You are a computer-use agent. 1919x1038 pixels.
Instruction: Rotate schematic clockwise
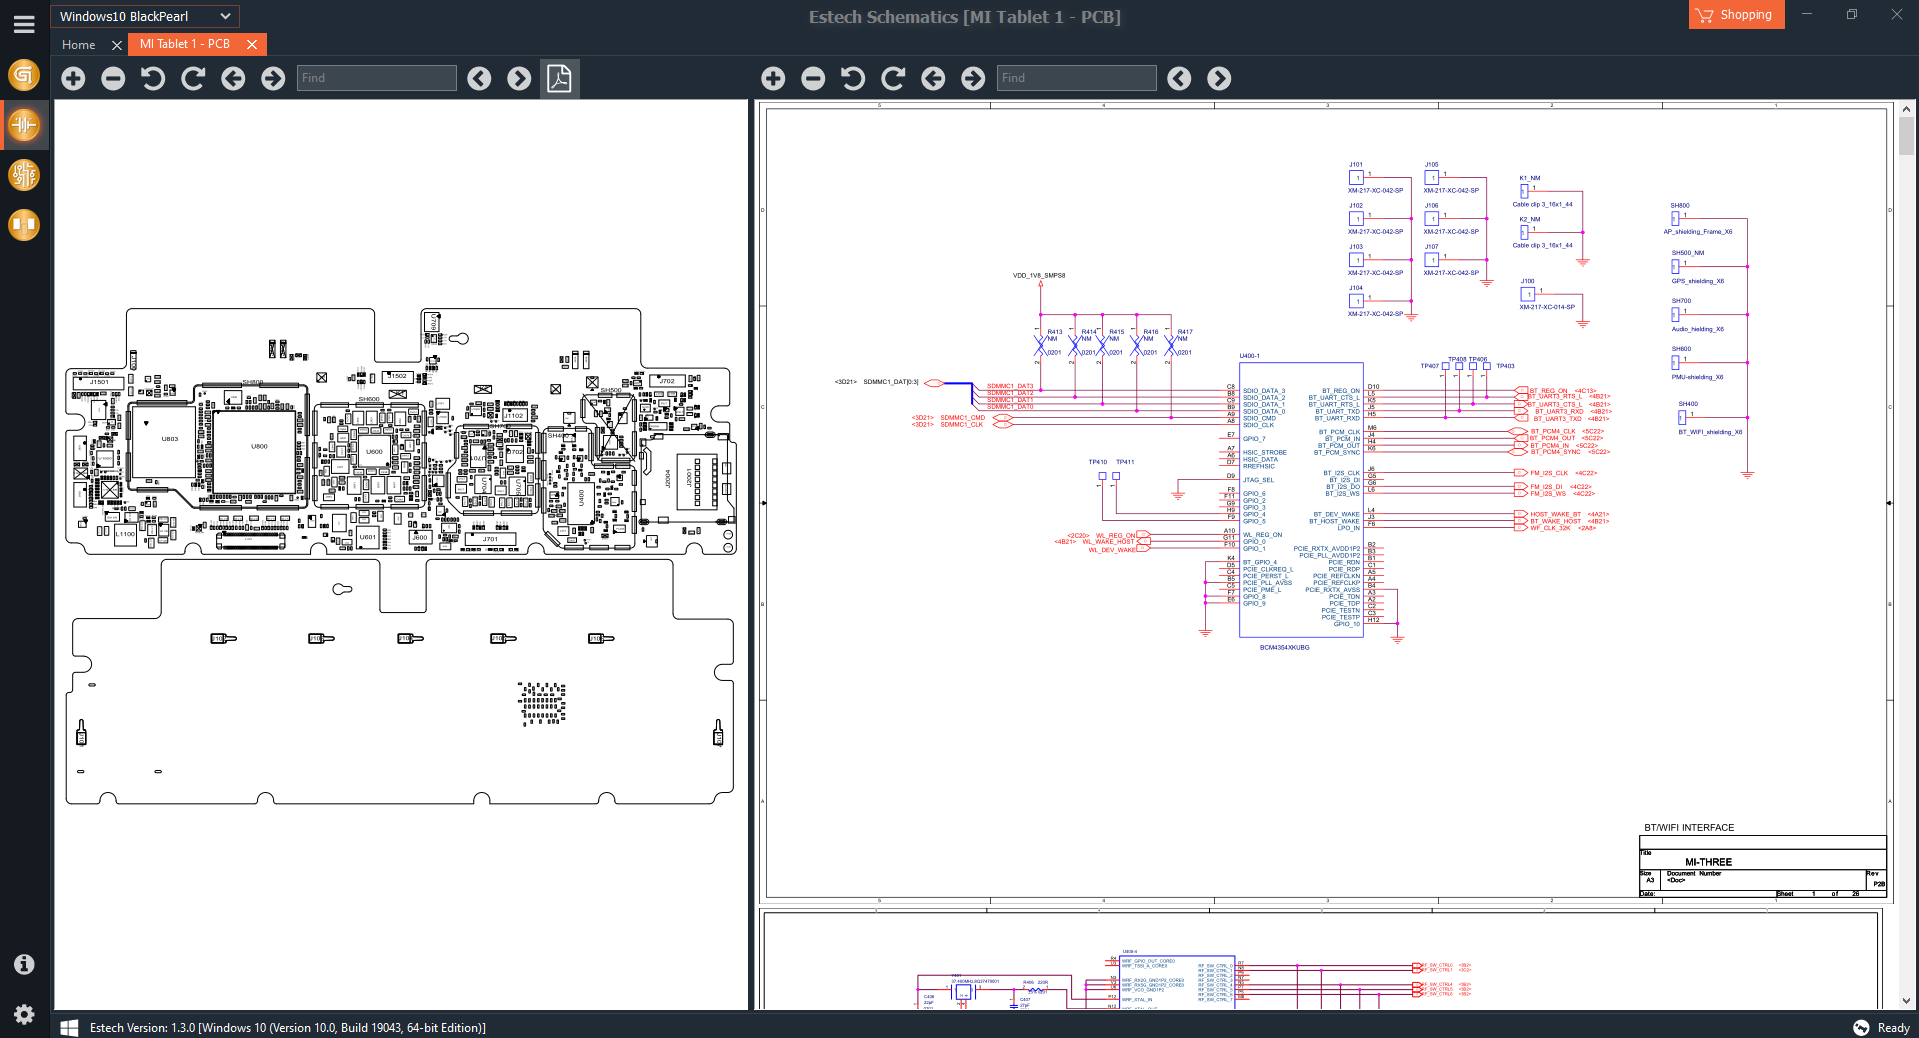pyautogui.click(x=893, y=78)
